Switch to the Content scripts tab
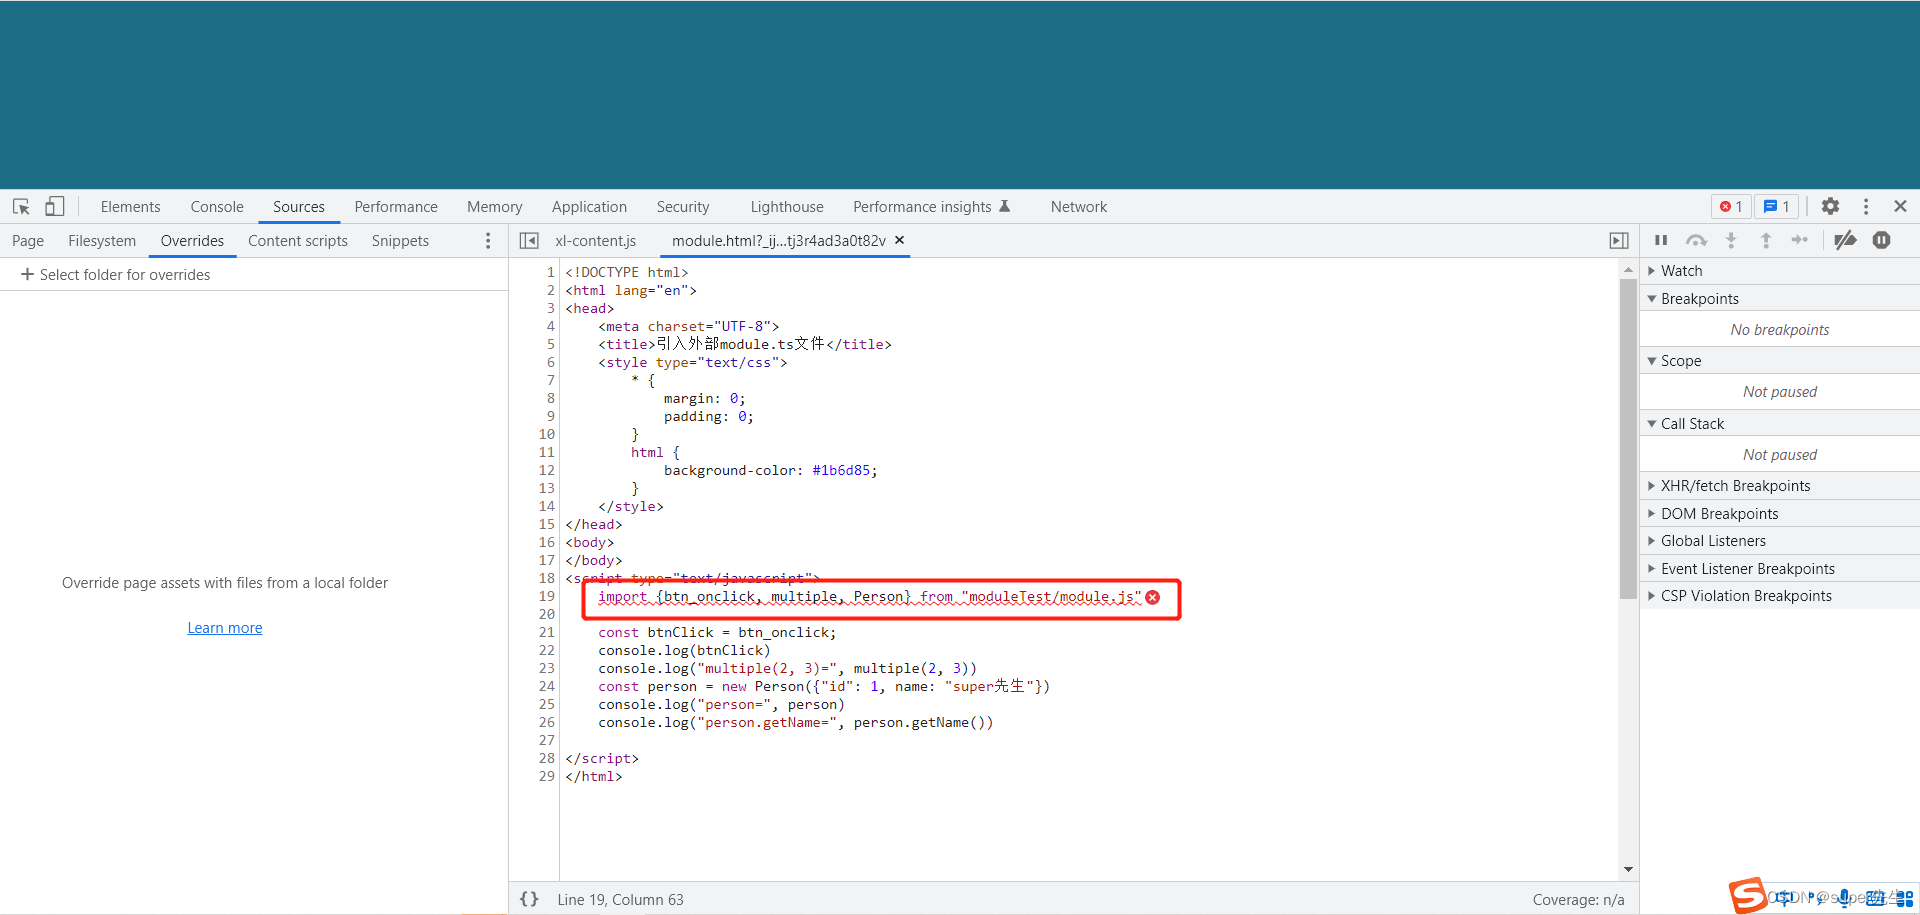1920x915 pixels. [x=298, y=240]
